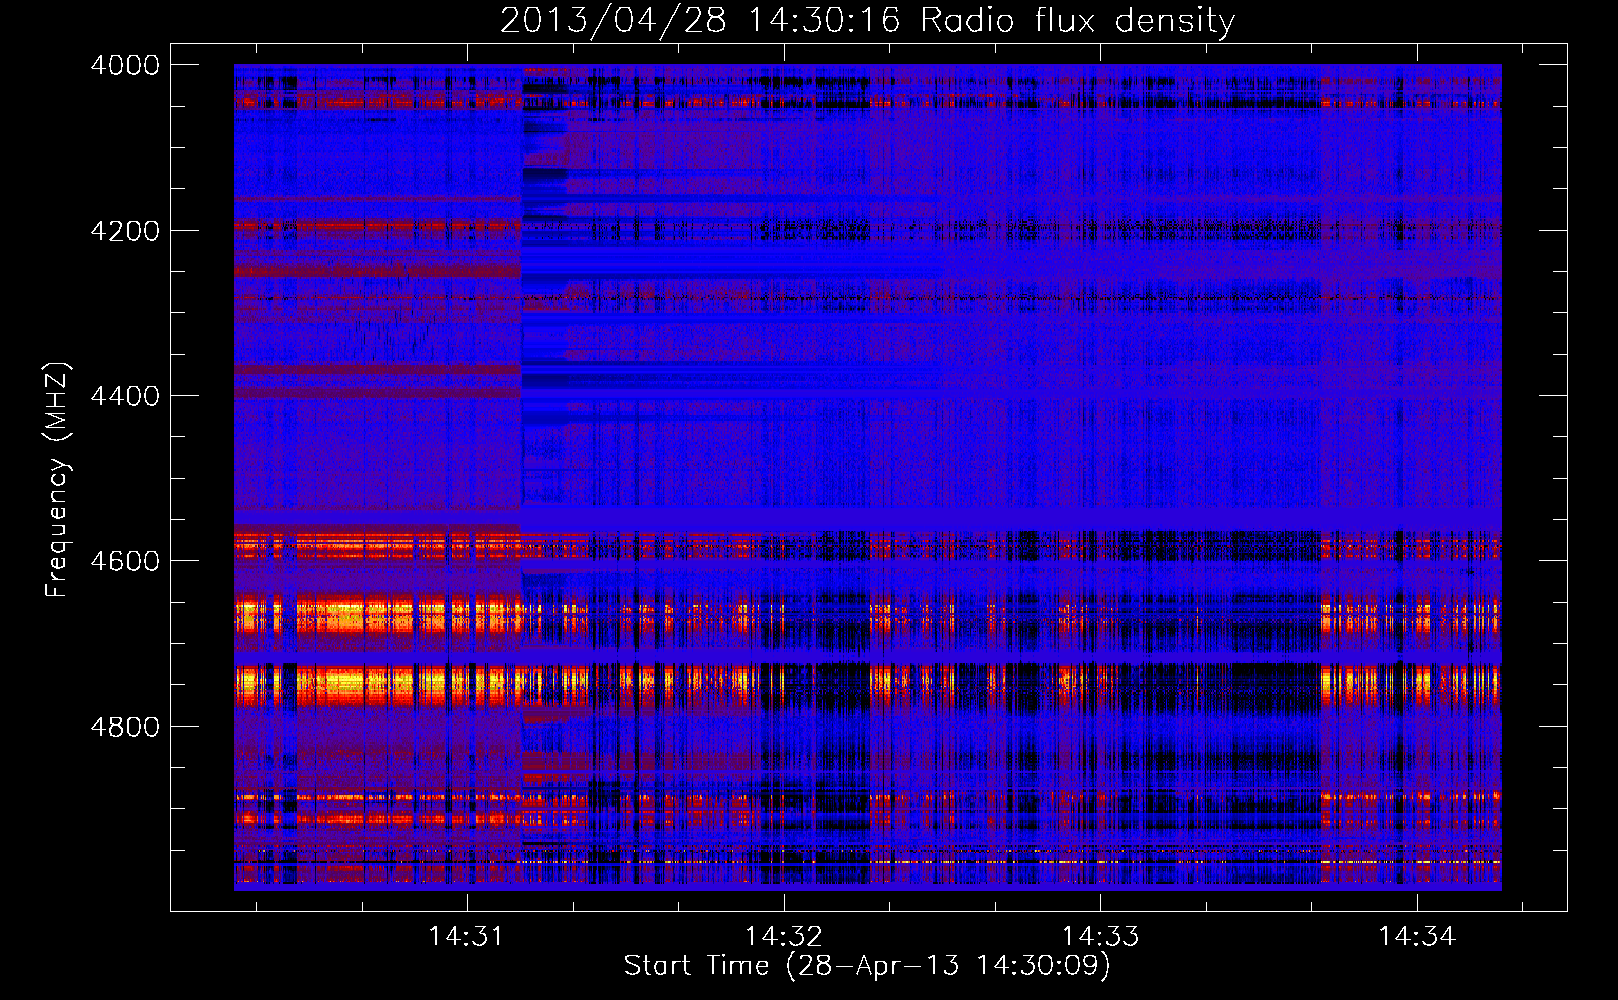Click the plot title '2013/04/28 14:30:16 Radio flux density'

[867, 20]
